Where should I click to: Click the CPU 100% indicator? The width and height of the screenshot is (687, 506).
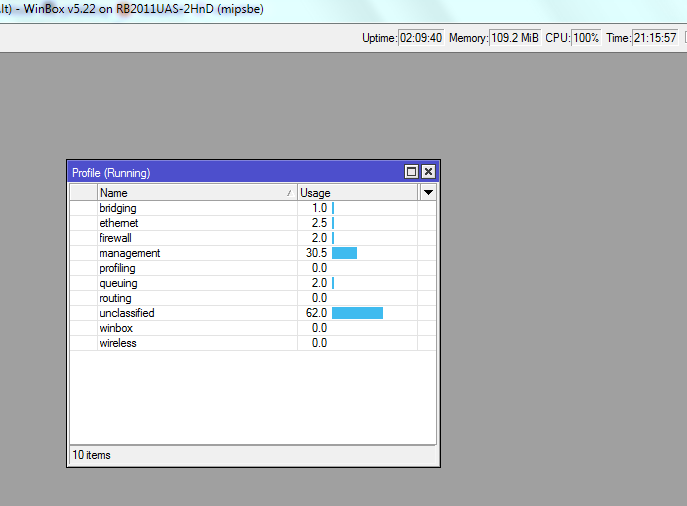tap(586, 38)
